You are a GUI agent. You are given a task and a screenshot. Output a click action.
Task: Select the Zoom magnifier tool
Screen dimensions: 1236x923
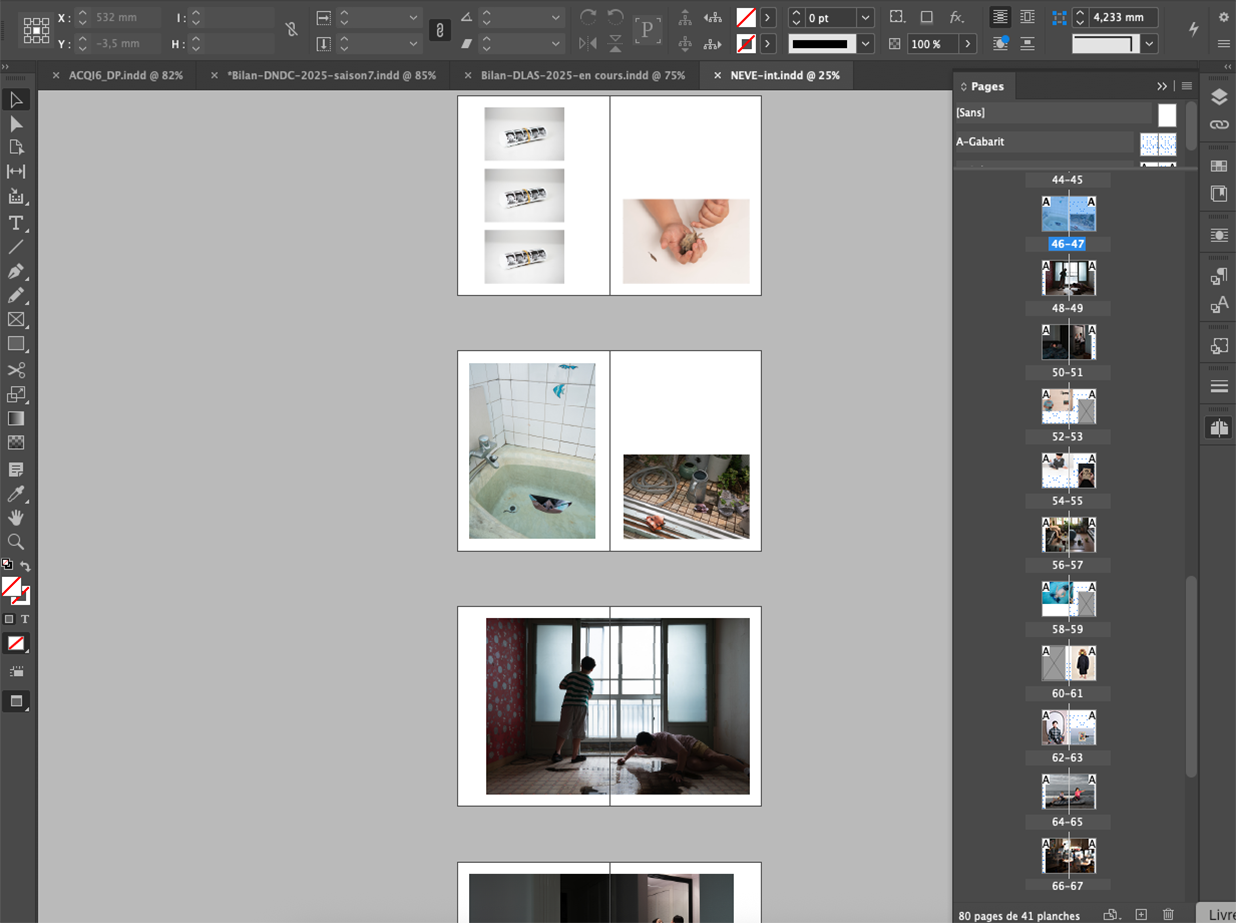(16, 541)
